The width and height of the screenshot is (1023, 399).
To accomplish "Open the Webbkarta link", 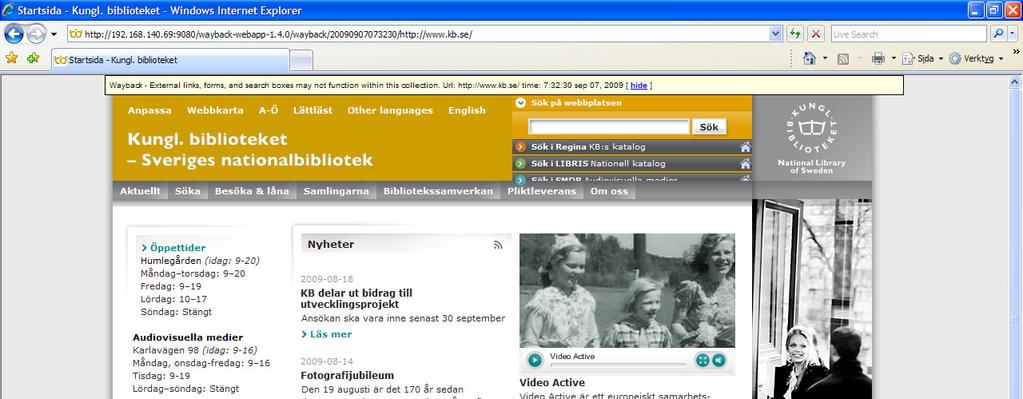I will [215, 110].
